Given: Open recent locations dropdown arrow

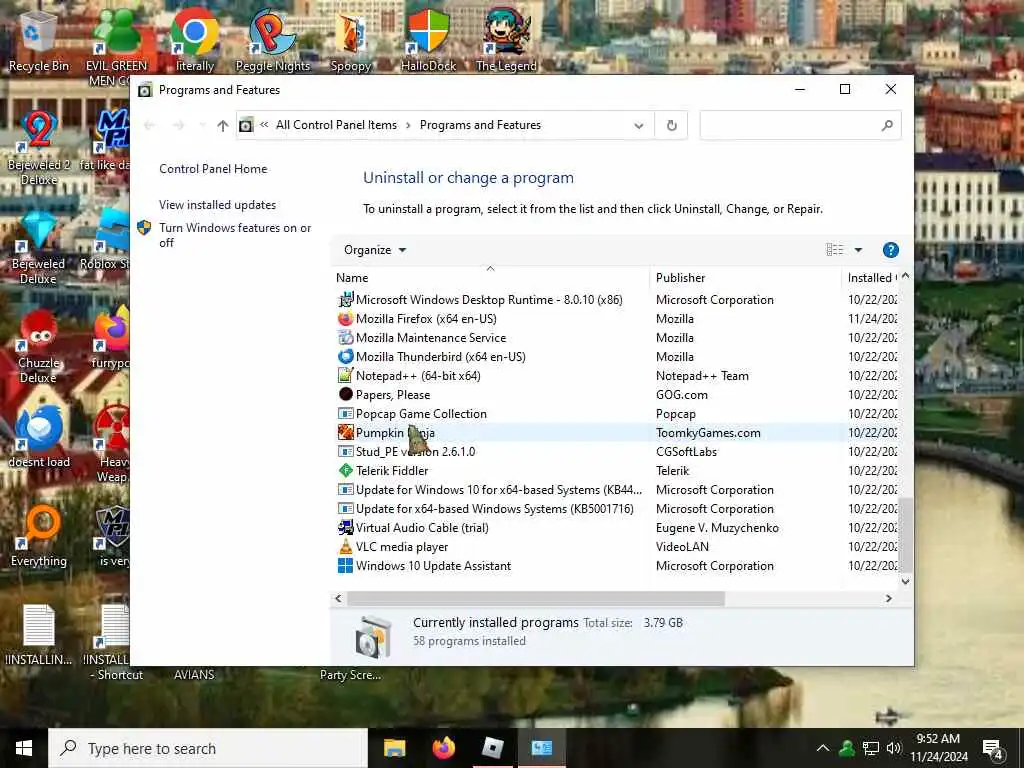Looking at the screenshot, I should (202, 125).
